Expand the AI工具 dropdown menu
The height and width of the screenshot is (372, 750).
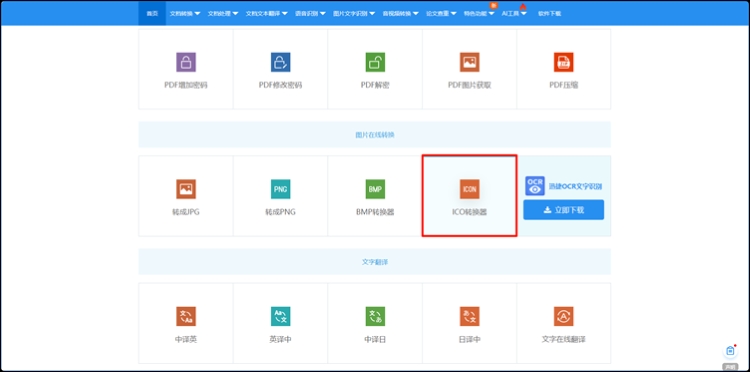[514, 13]
